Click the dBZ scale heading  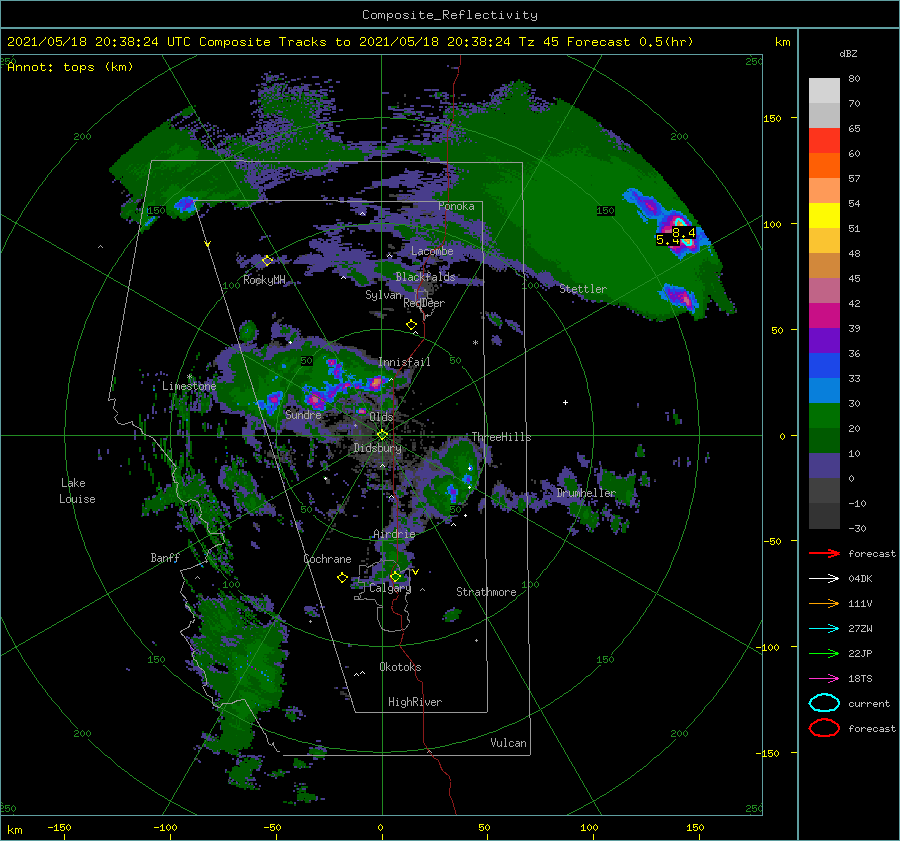pyautogui.click(x=848, y=54)
